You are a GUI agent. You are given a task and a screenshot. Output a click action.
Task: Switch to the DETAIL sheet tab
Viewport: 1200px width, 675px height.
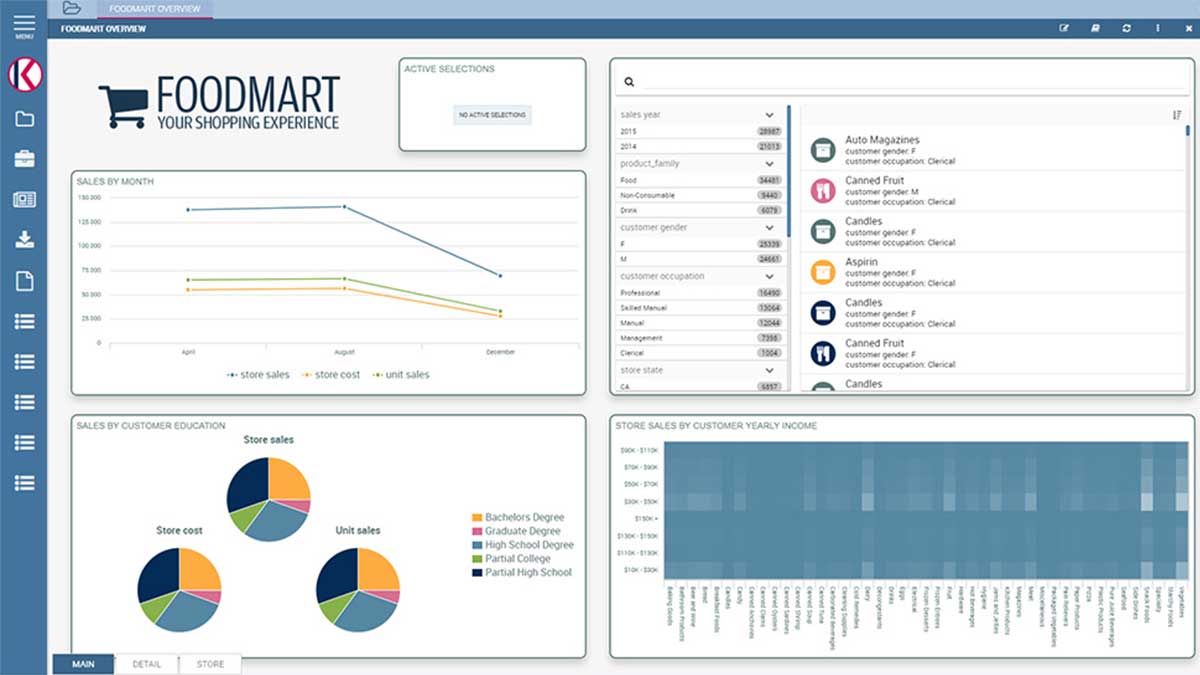click(147, 664)
